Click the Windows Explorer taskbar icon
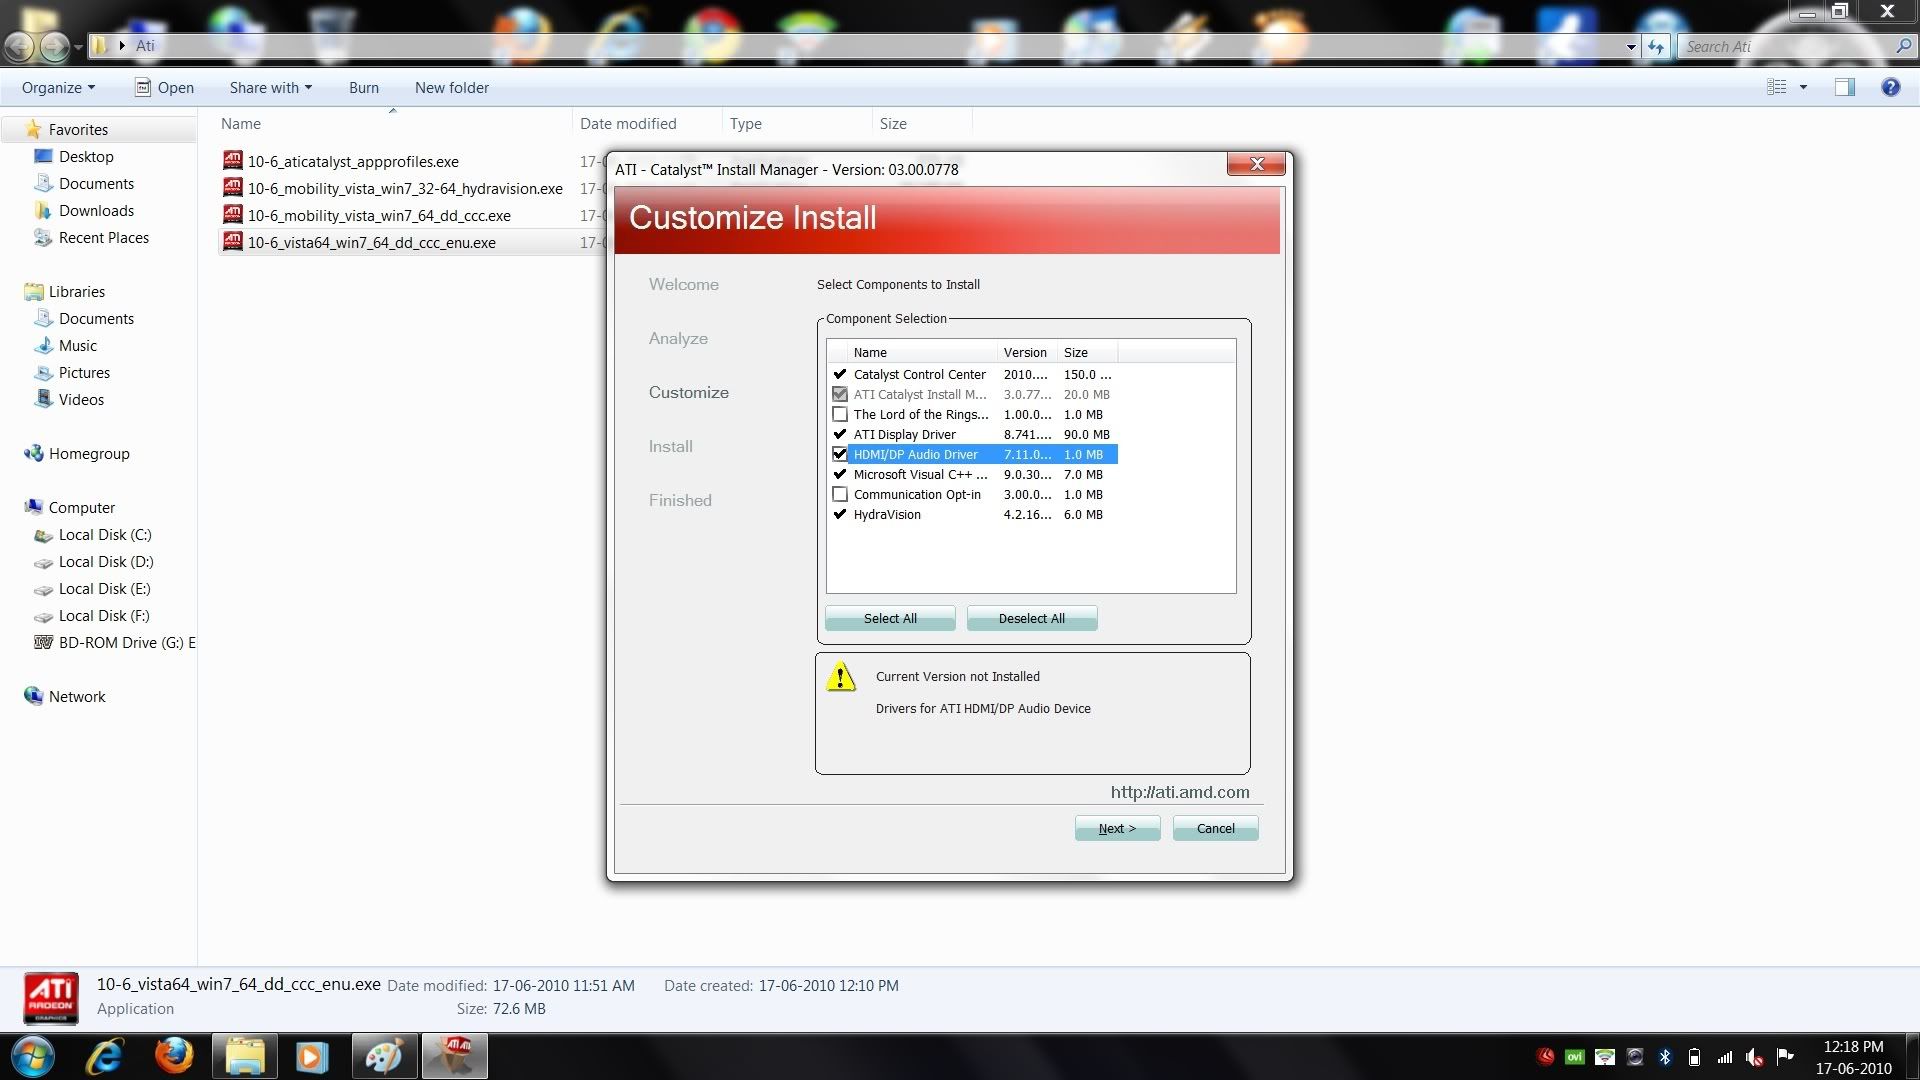This screenshot has height=1080, width=1920. pyautogui.click(x=243, y=1055)
